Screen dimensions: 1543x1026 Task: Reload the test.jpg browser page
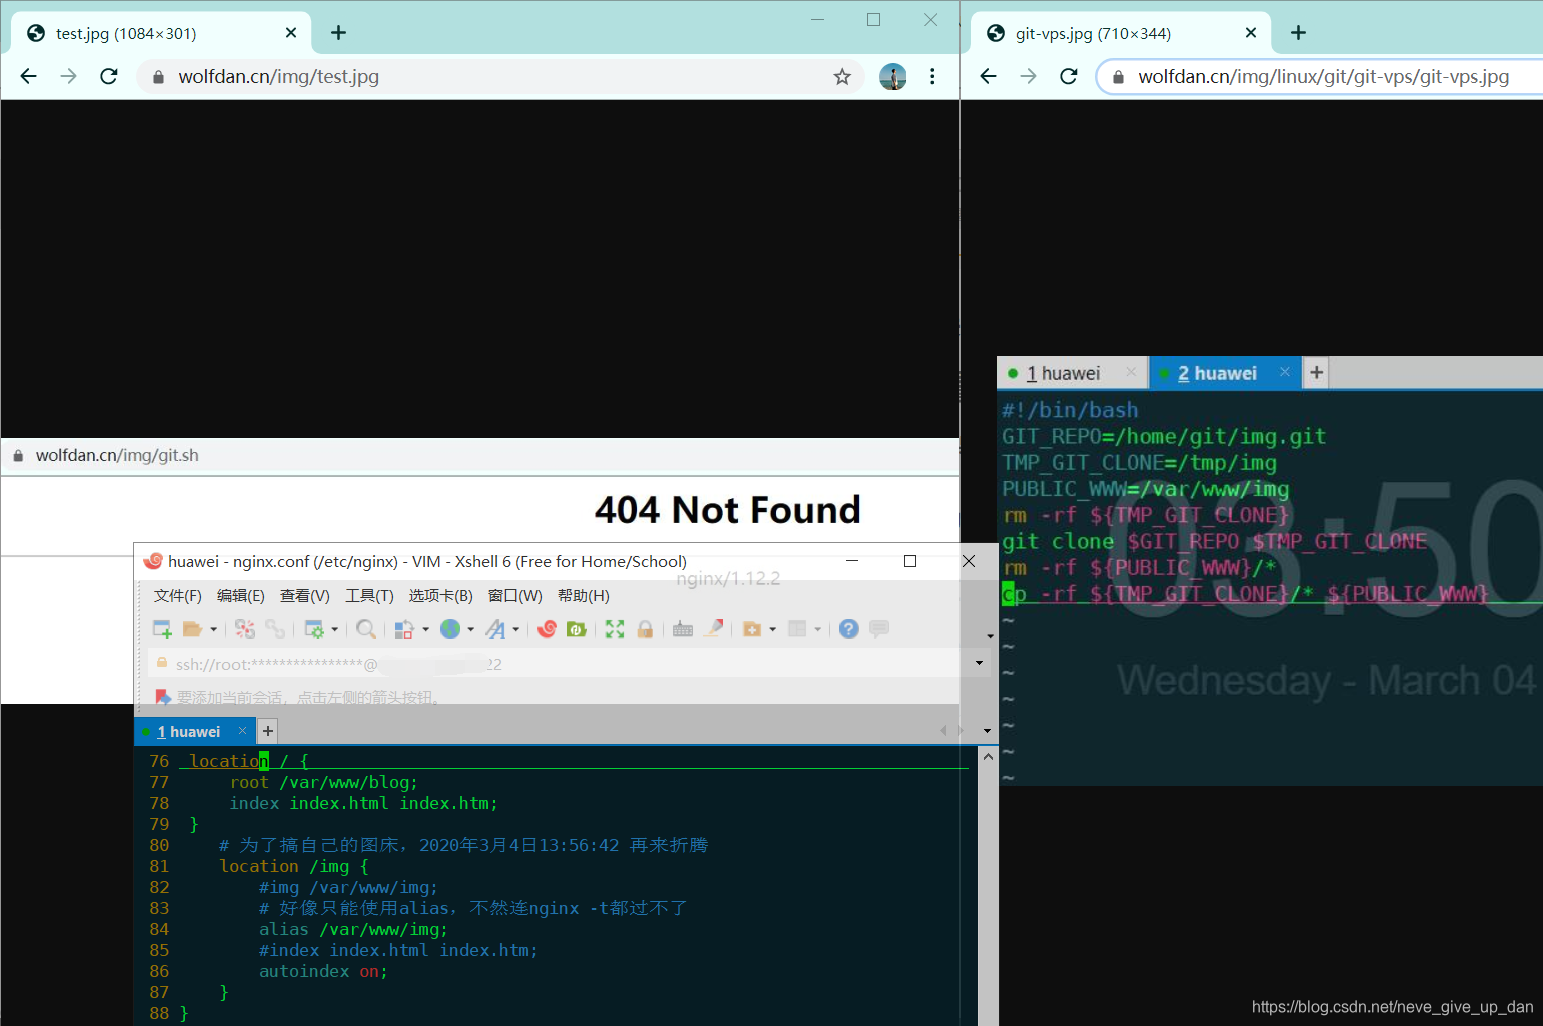109,76
